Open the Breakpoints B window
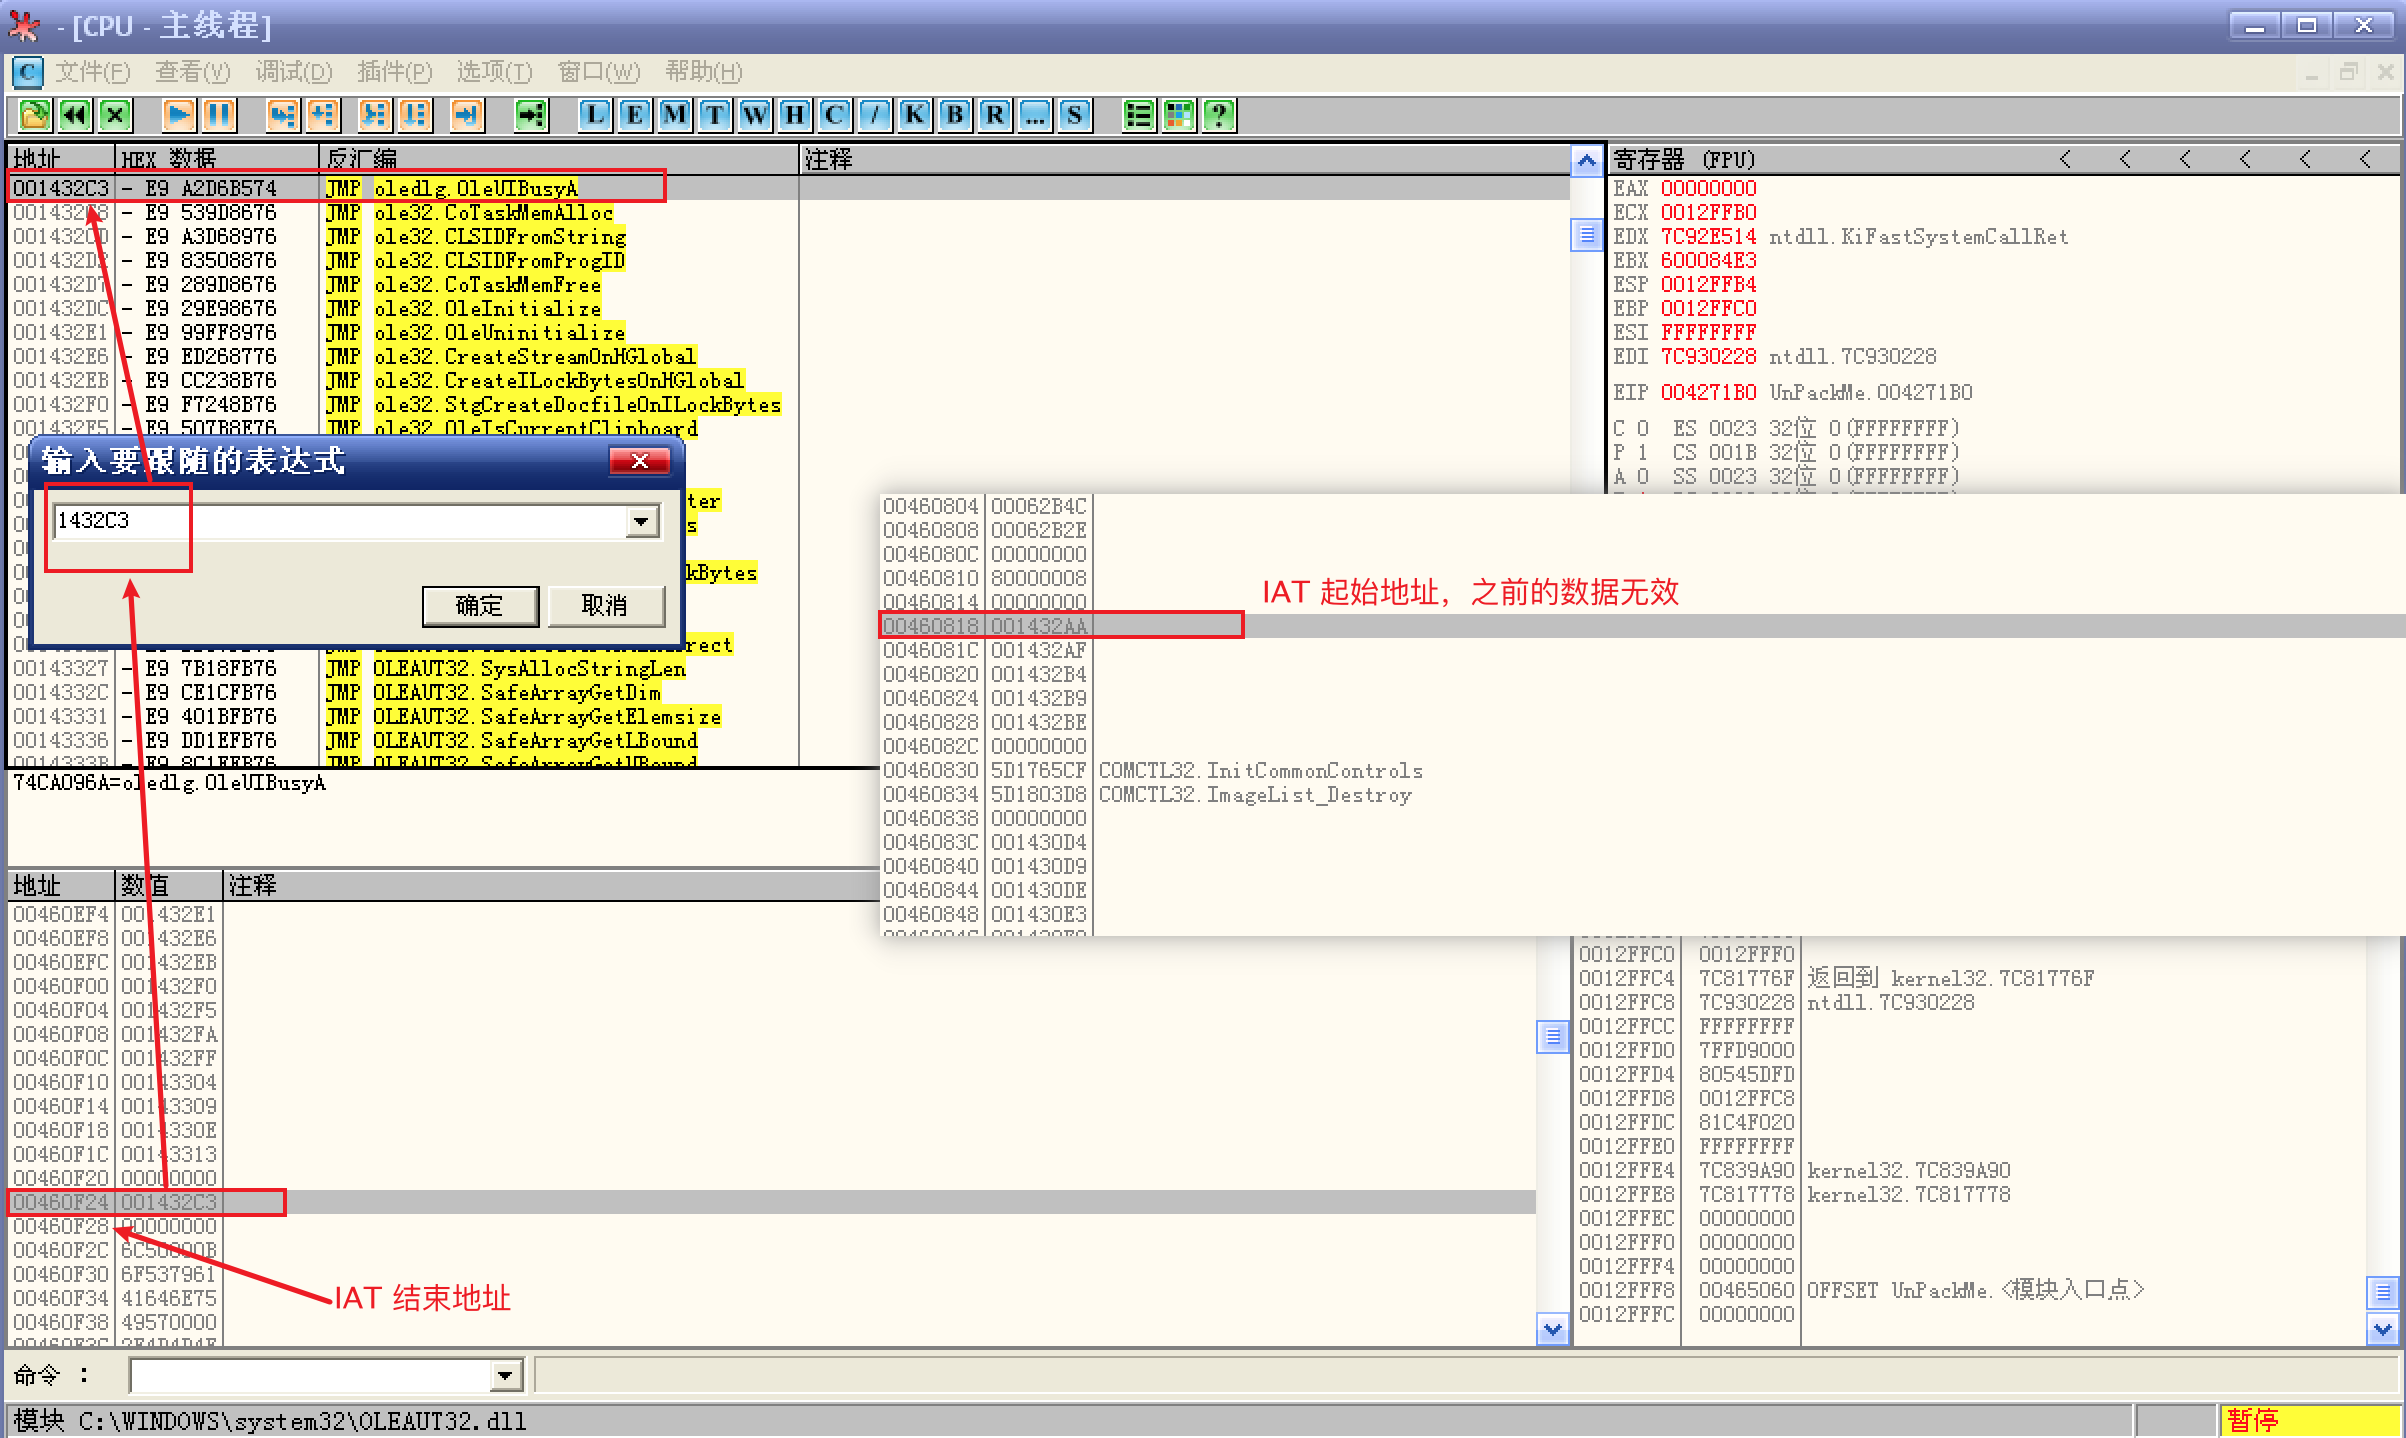This screenshot has height=1438, width=2406. click(955, 115)
